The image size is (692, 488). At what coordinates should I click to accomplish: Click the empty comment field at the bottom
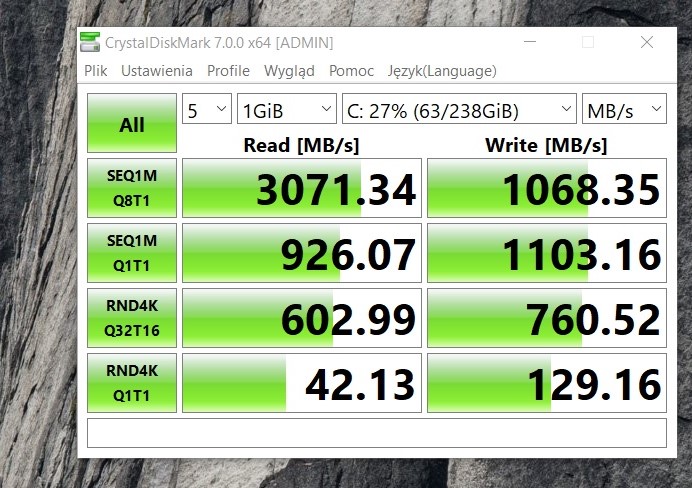pyautogui.click(x=377, y=433)
